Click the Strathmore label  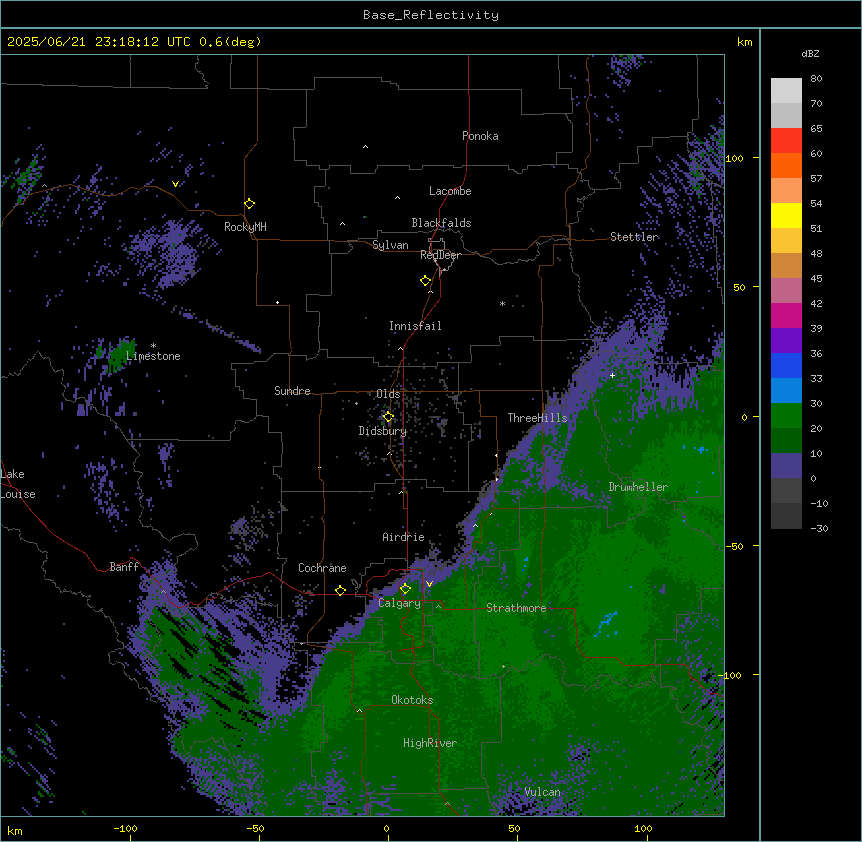(516, 608)
